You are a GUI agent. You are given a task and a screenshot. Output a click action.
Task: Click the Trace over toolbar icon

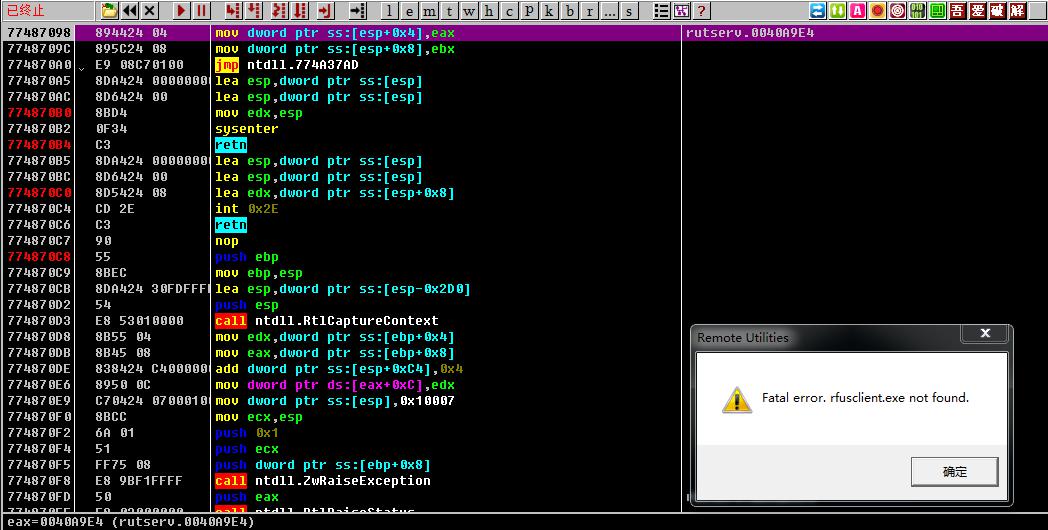point(300,11)
